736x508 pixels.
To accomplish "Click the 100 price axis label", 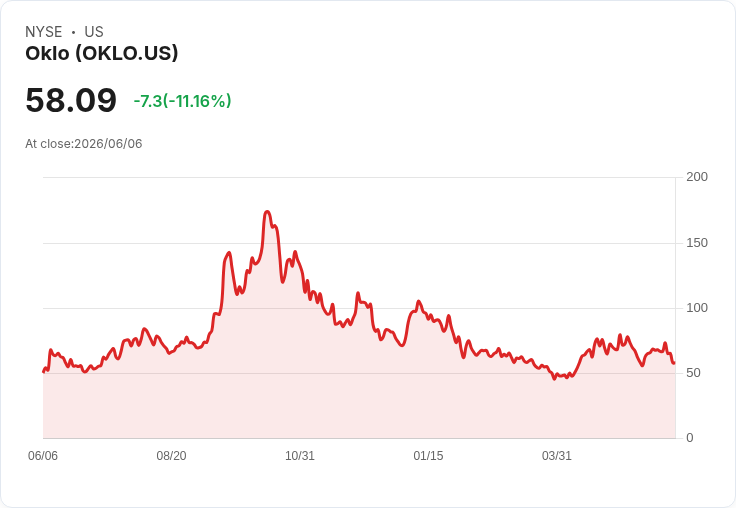I will click(697, 308).
